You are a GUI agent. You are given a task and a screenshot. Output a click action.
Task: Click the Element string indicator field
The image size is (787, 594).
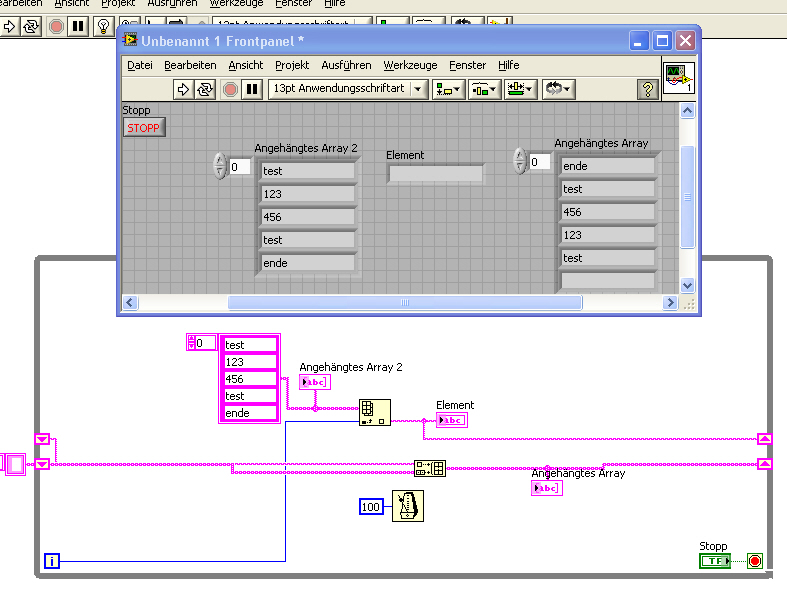(436, 174)
